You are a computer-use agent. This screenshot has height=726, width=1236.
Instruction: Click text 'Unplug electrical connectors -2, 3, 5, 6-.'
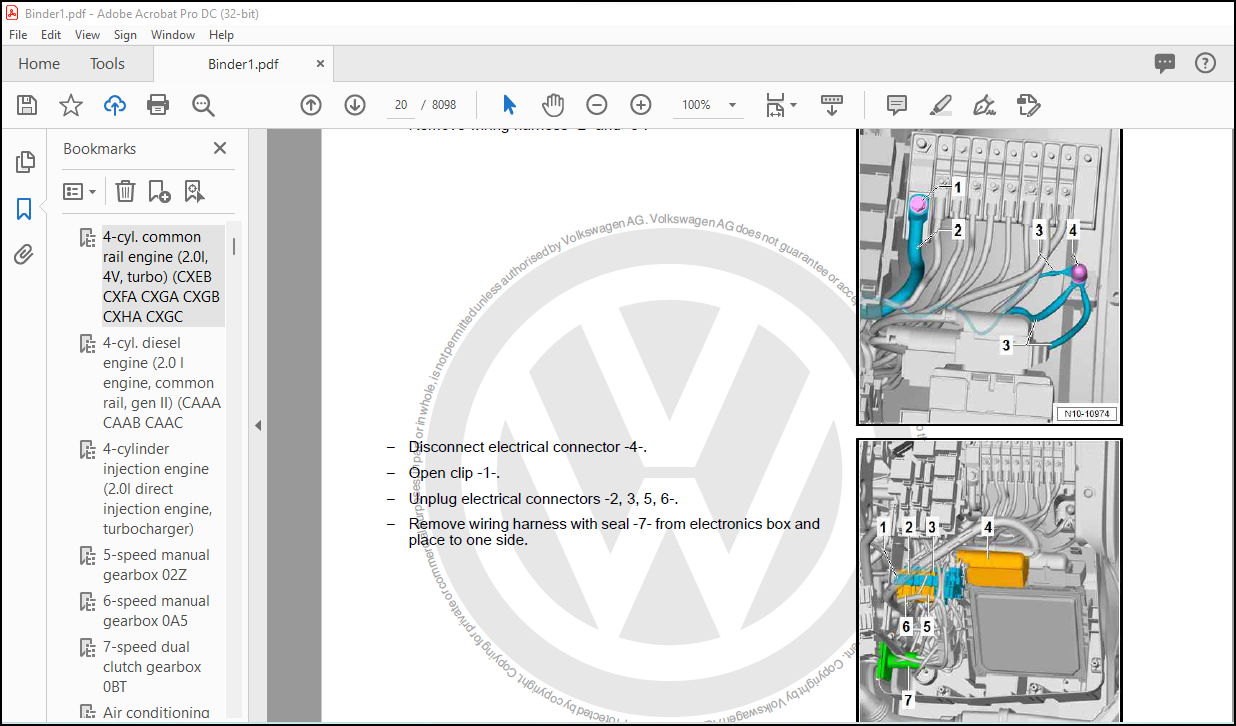coord(543,499)
